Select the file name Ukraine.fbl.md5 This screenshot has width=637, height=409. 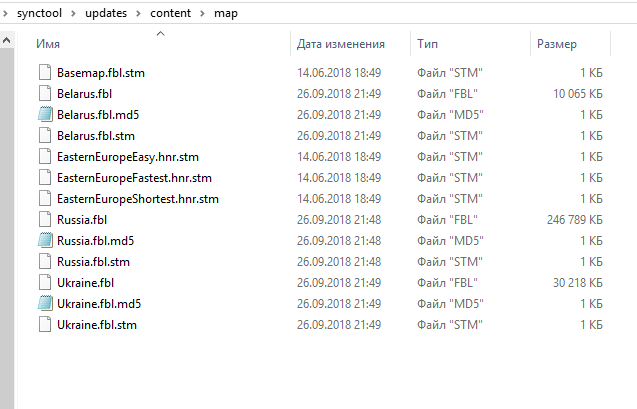pyautogui.click(x=99, y=304)
